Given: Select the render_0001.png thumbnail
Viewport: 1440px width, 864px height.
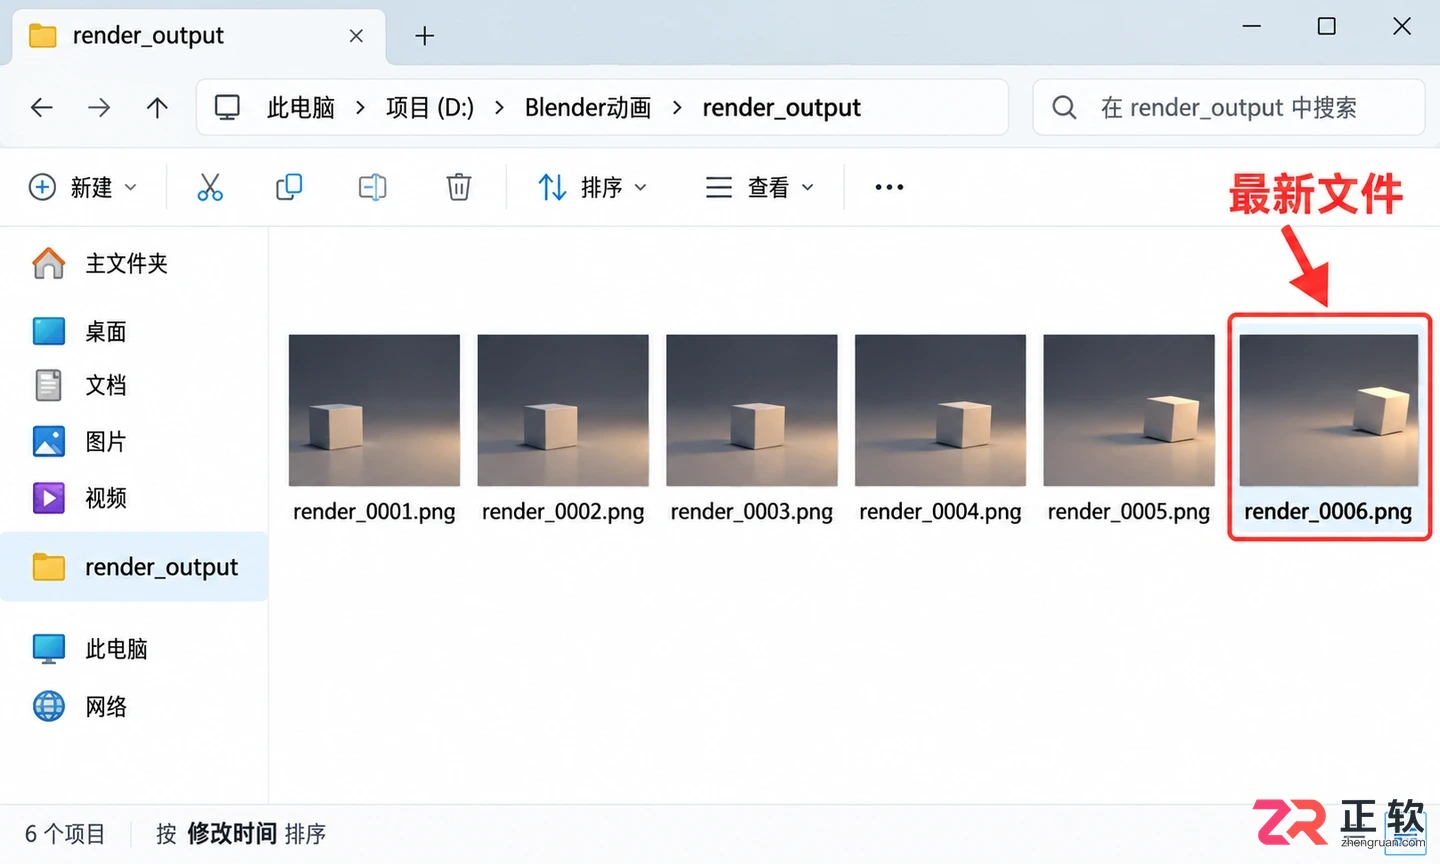Looking at the screenshot, I should pyautogui.click(x=374, y=410).
